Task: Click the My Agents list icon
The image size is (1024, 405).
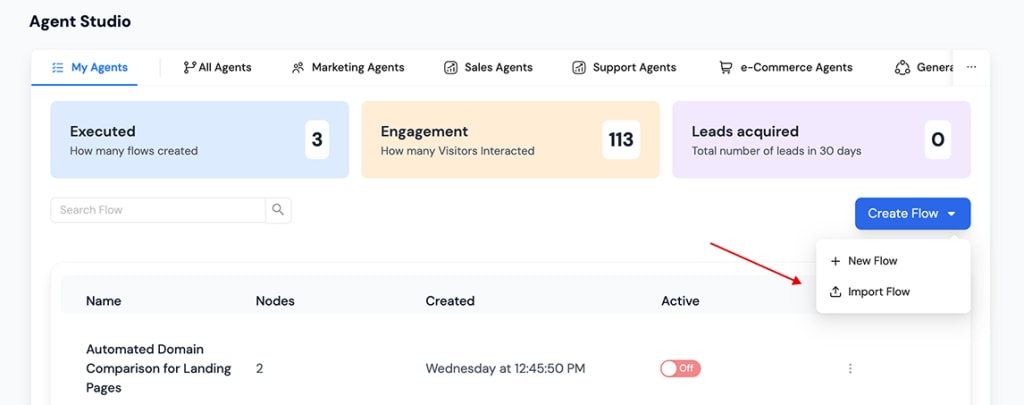Action: 57,68
